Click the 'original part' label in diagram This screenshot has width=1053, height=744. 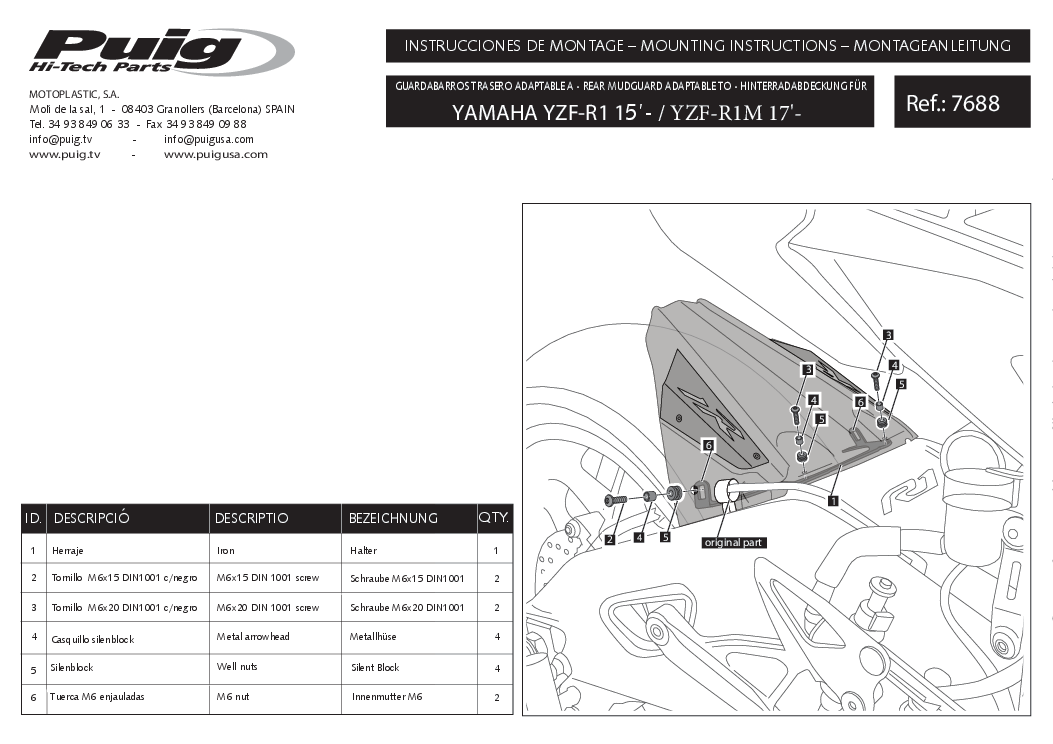(x=733, y=543)
